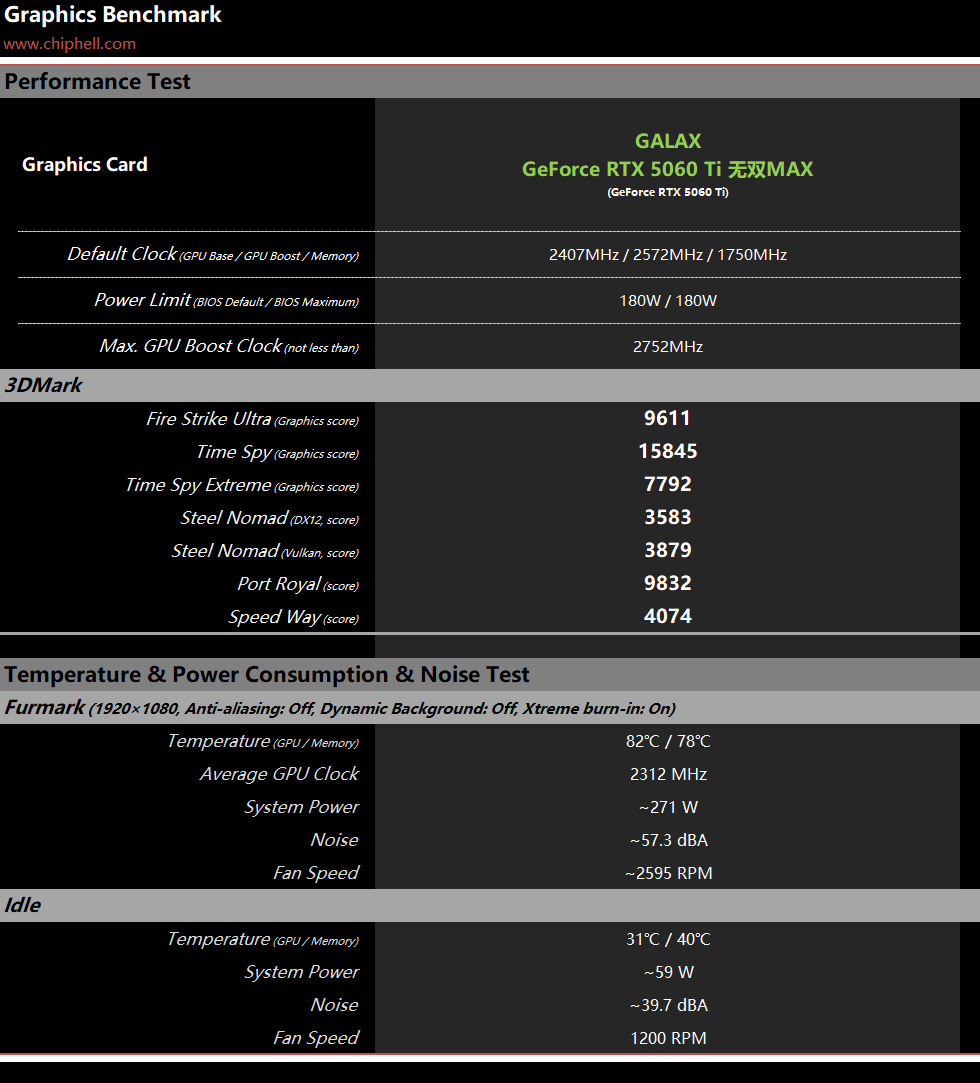This screenshot has width=980, height=1083.
Task: Select the Performance Test section header
Action: pos(97,82)
